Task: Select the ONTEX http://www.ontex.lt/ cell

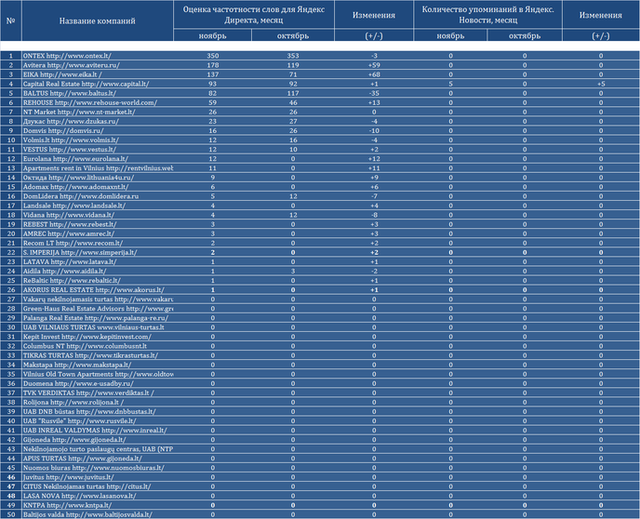Action: pyautogui.click(x=97, y=55)
